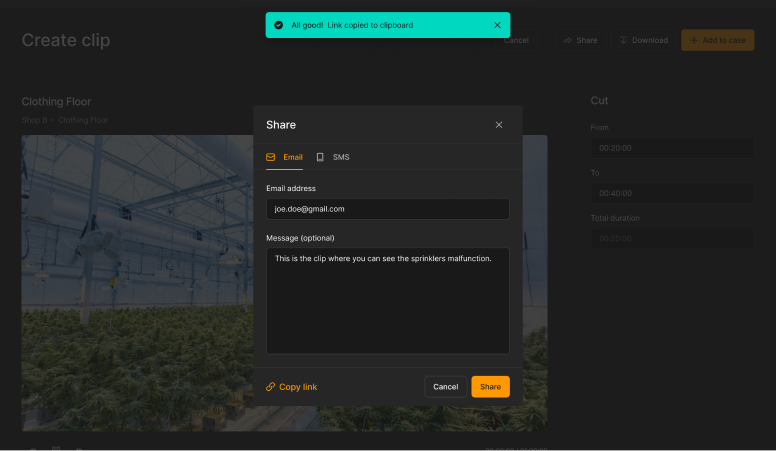Screen dimensions: 777x451
Task: Click the 'Shop B' breadcrumb text
Action: (x=35, y=120)
